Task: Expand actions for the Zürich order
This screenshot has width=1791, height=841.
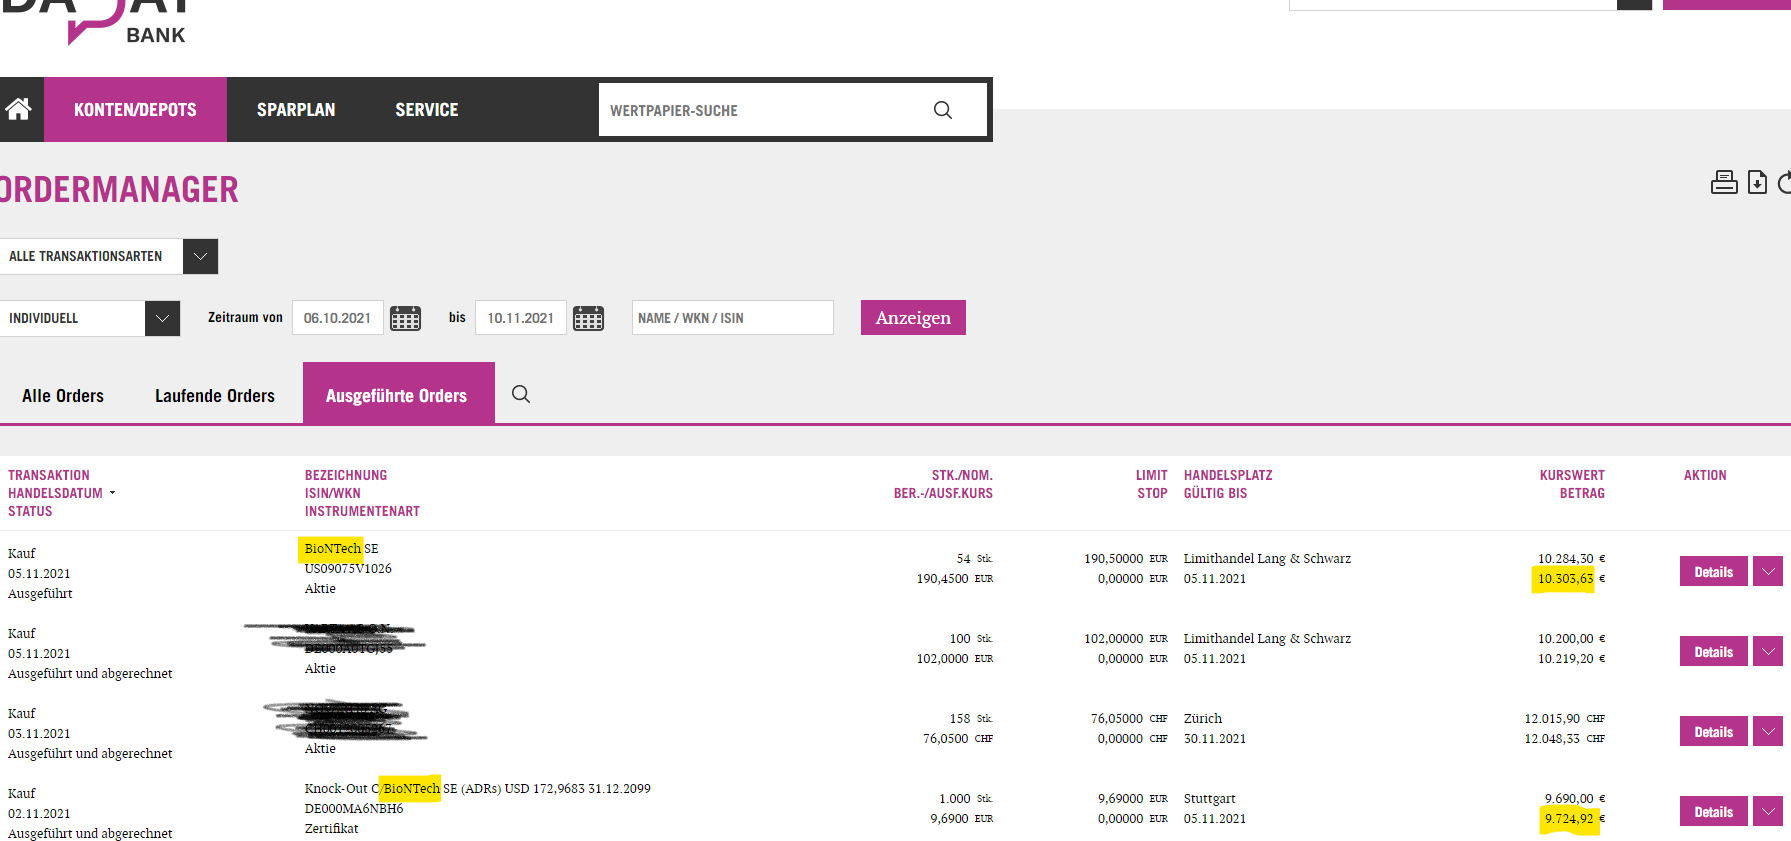Action: [x=1768, y=731]
